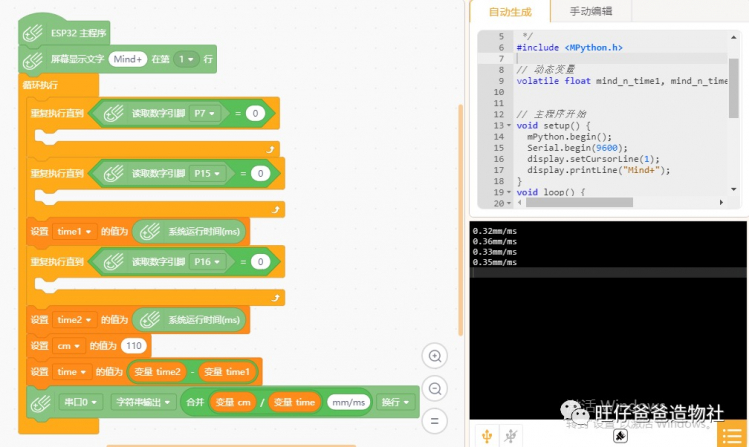
Task: Open the P16 pin dropdown
Action: click(207, 262)
